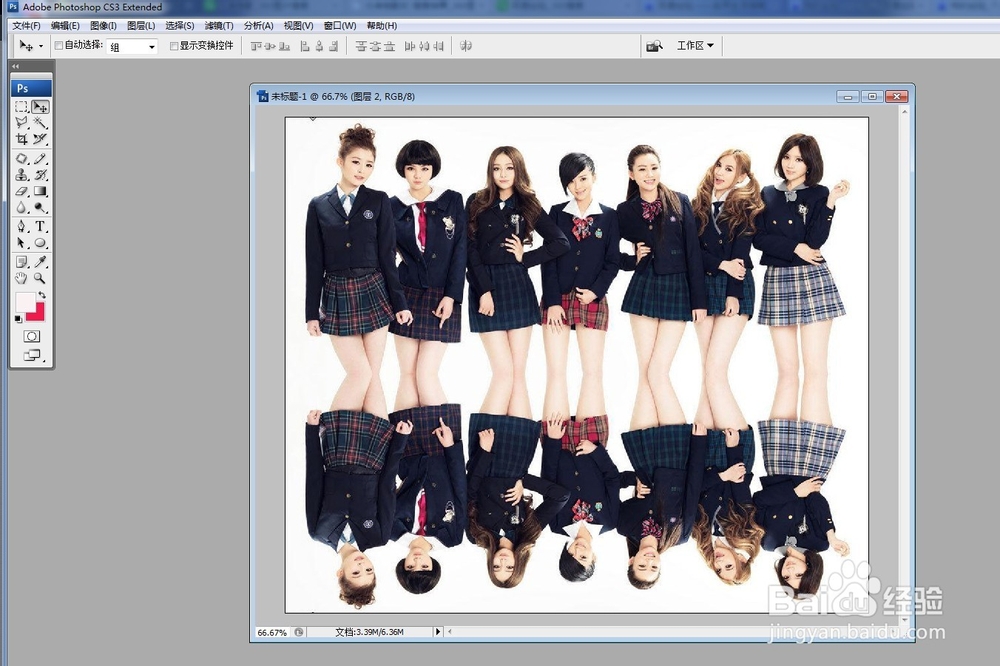The width and height of the screenshot is (1000, 666).
Task: Select the Clone Stamp tool
Action: click(21, 174)
